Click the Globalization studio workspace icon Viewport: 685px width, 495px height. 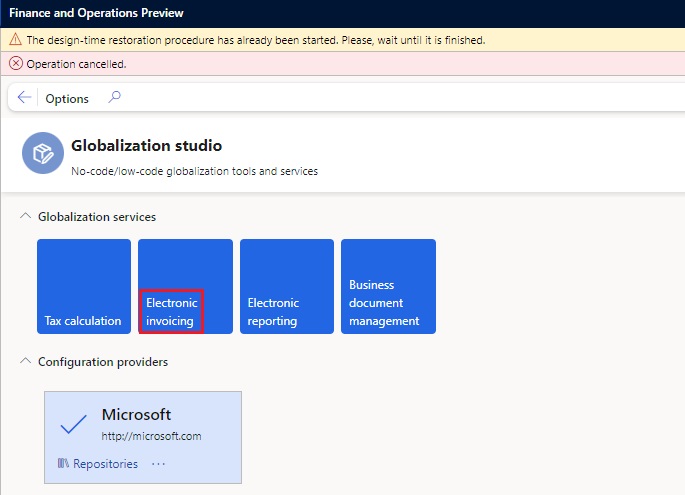tap(43, 153)
